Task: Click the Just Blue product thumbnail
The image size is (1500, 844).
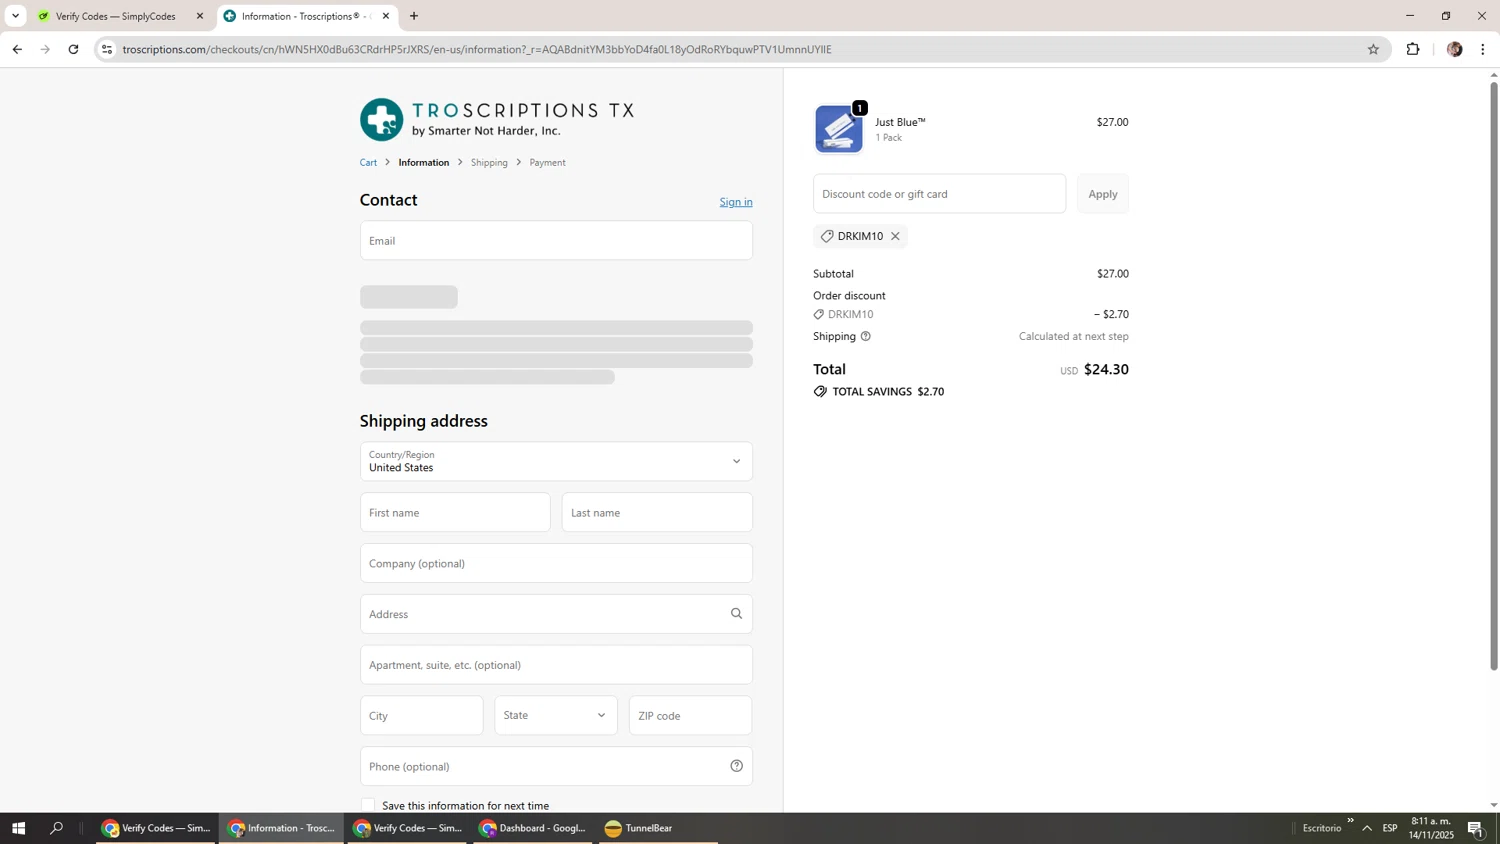Action: 839,129
